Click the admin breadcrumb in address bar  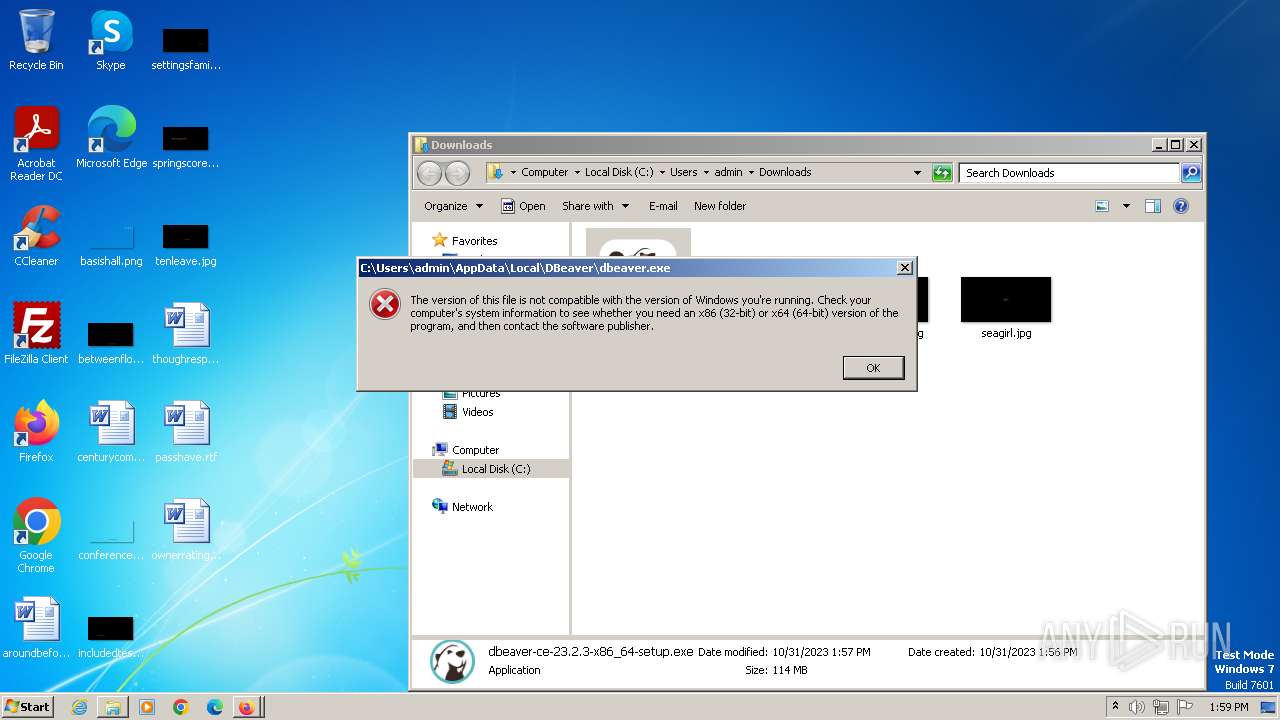[728, 172]
